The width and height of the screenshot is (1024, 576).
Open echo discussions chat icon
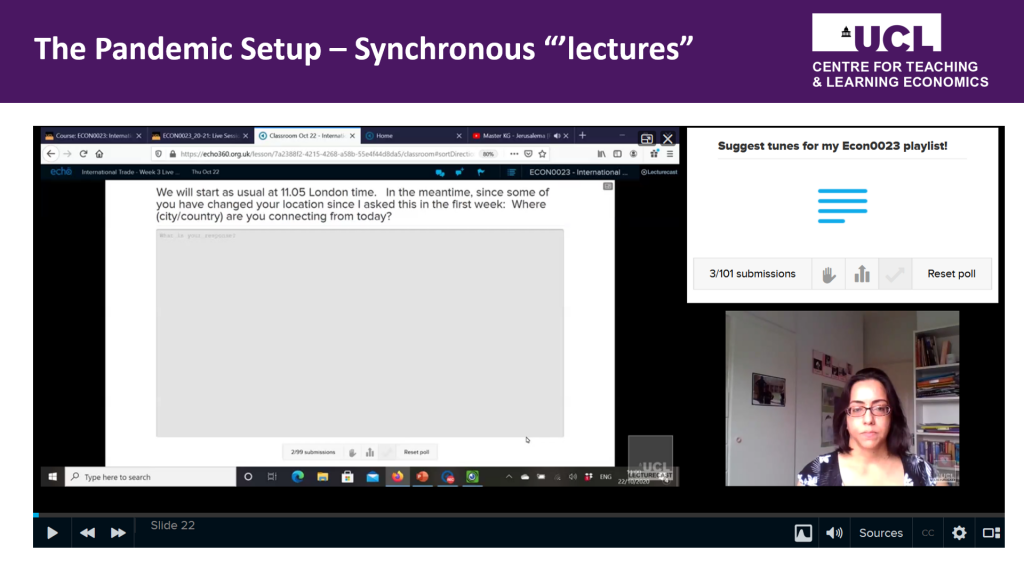click(x=440, y=172)
